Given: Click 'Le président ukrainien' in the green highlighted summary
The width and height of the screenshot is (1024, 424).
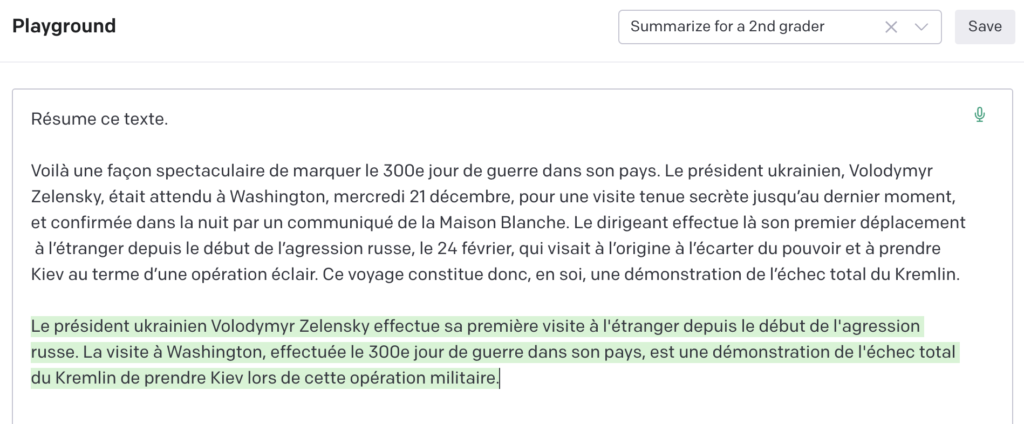Looking at the screenshot, I should (118, 326).
